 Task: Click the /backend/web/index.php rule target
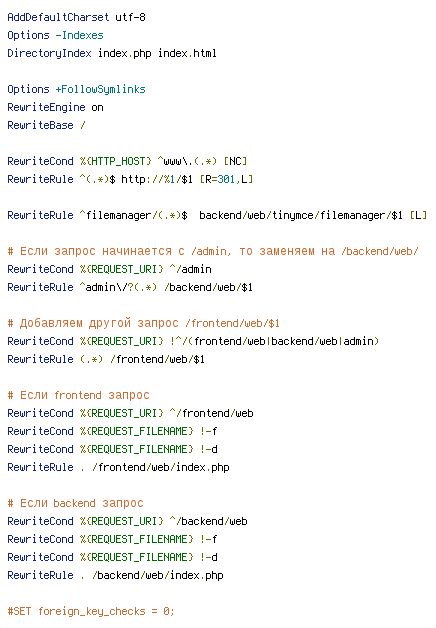pyautogui.click(x=157, y=576)
